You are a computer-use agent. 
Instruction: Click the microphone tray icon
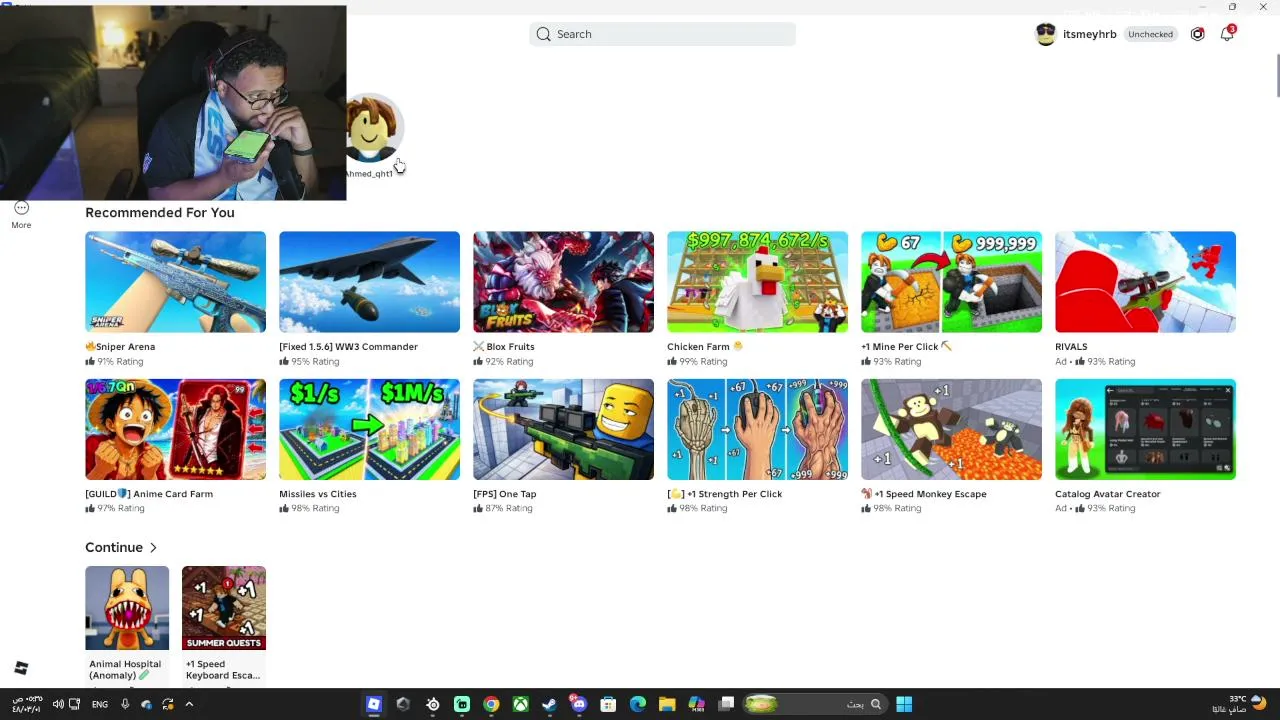125,704
